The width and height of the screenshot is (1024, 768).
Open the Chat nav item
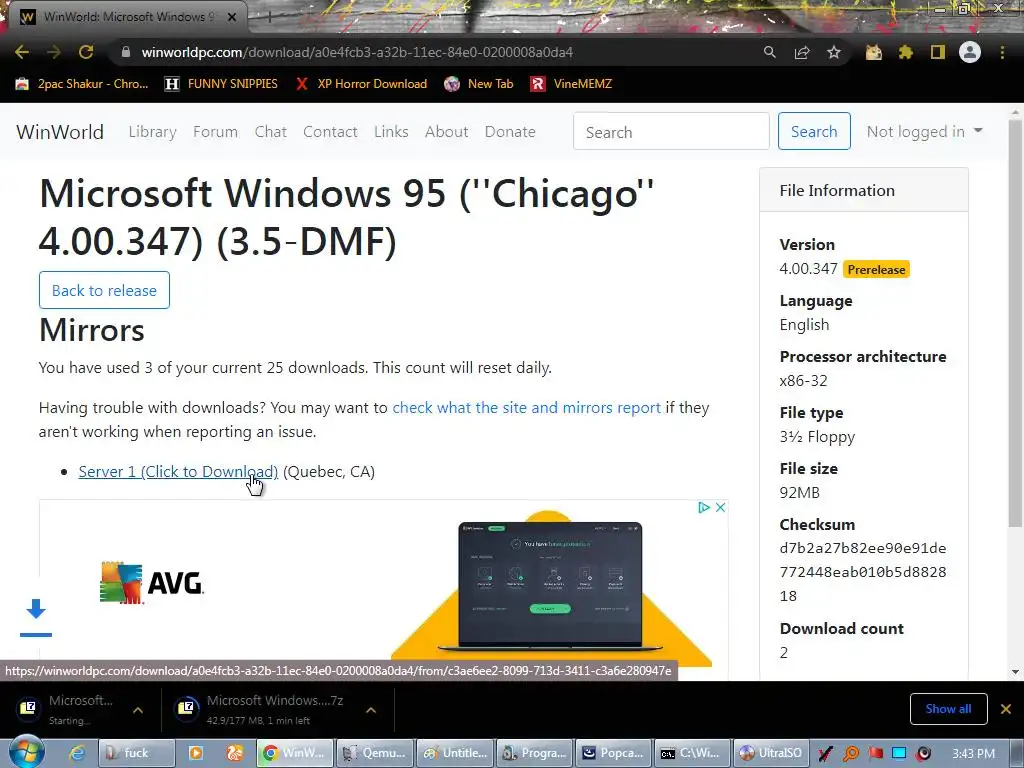click(x=270, y=132)
